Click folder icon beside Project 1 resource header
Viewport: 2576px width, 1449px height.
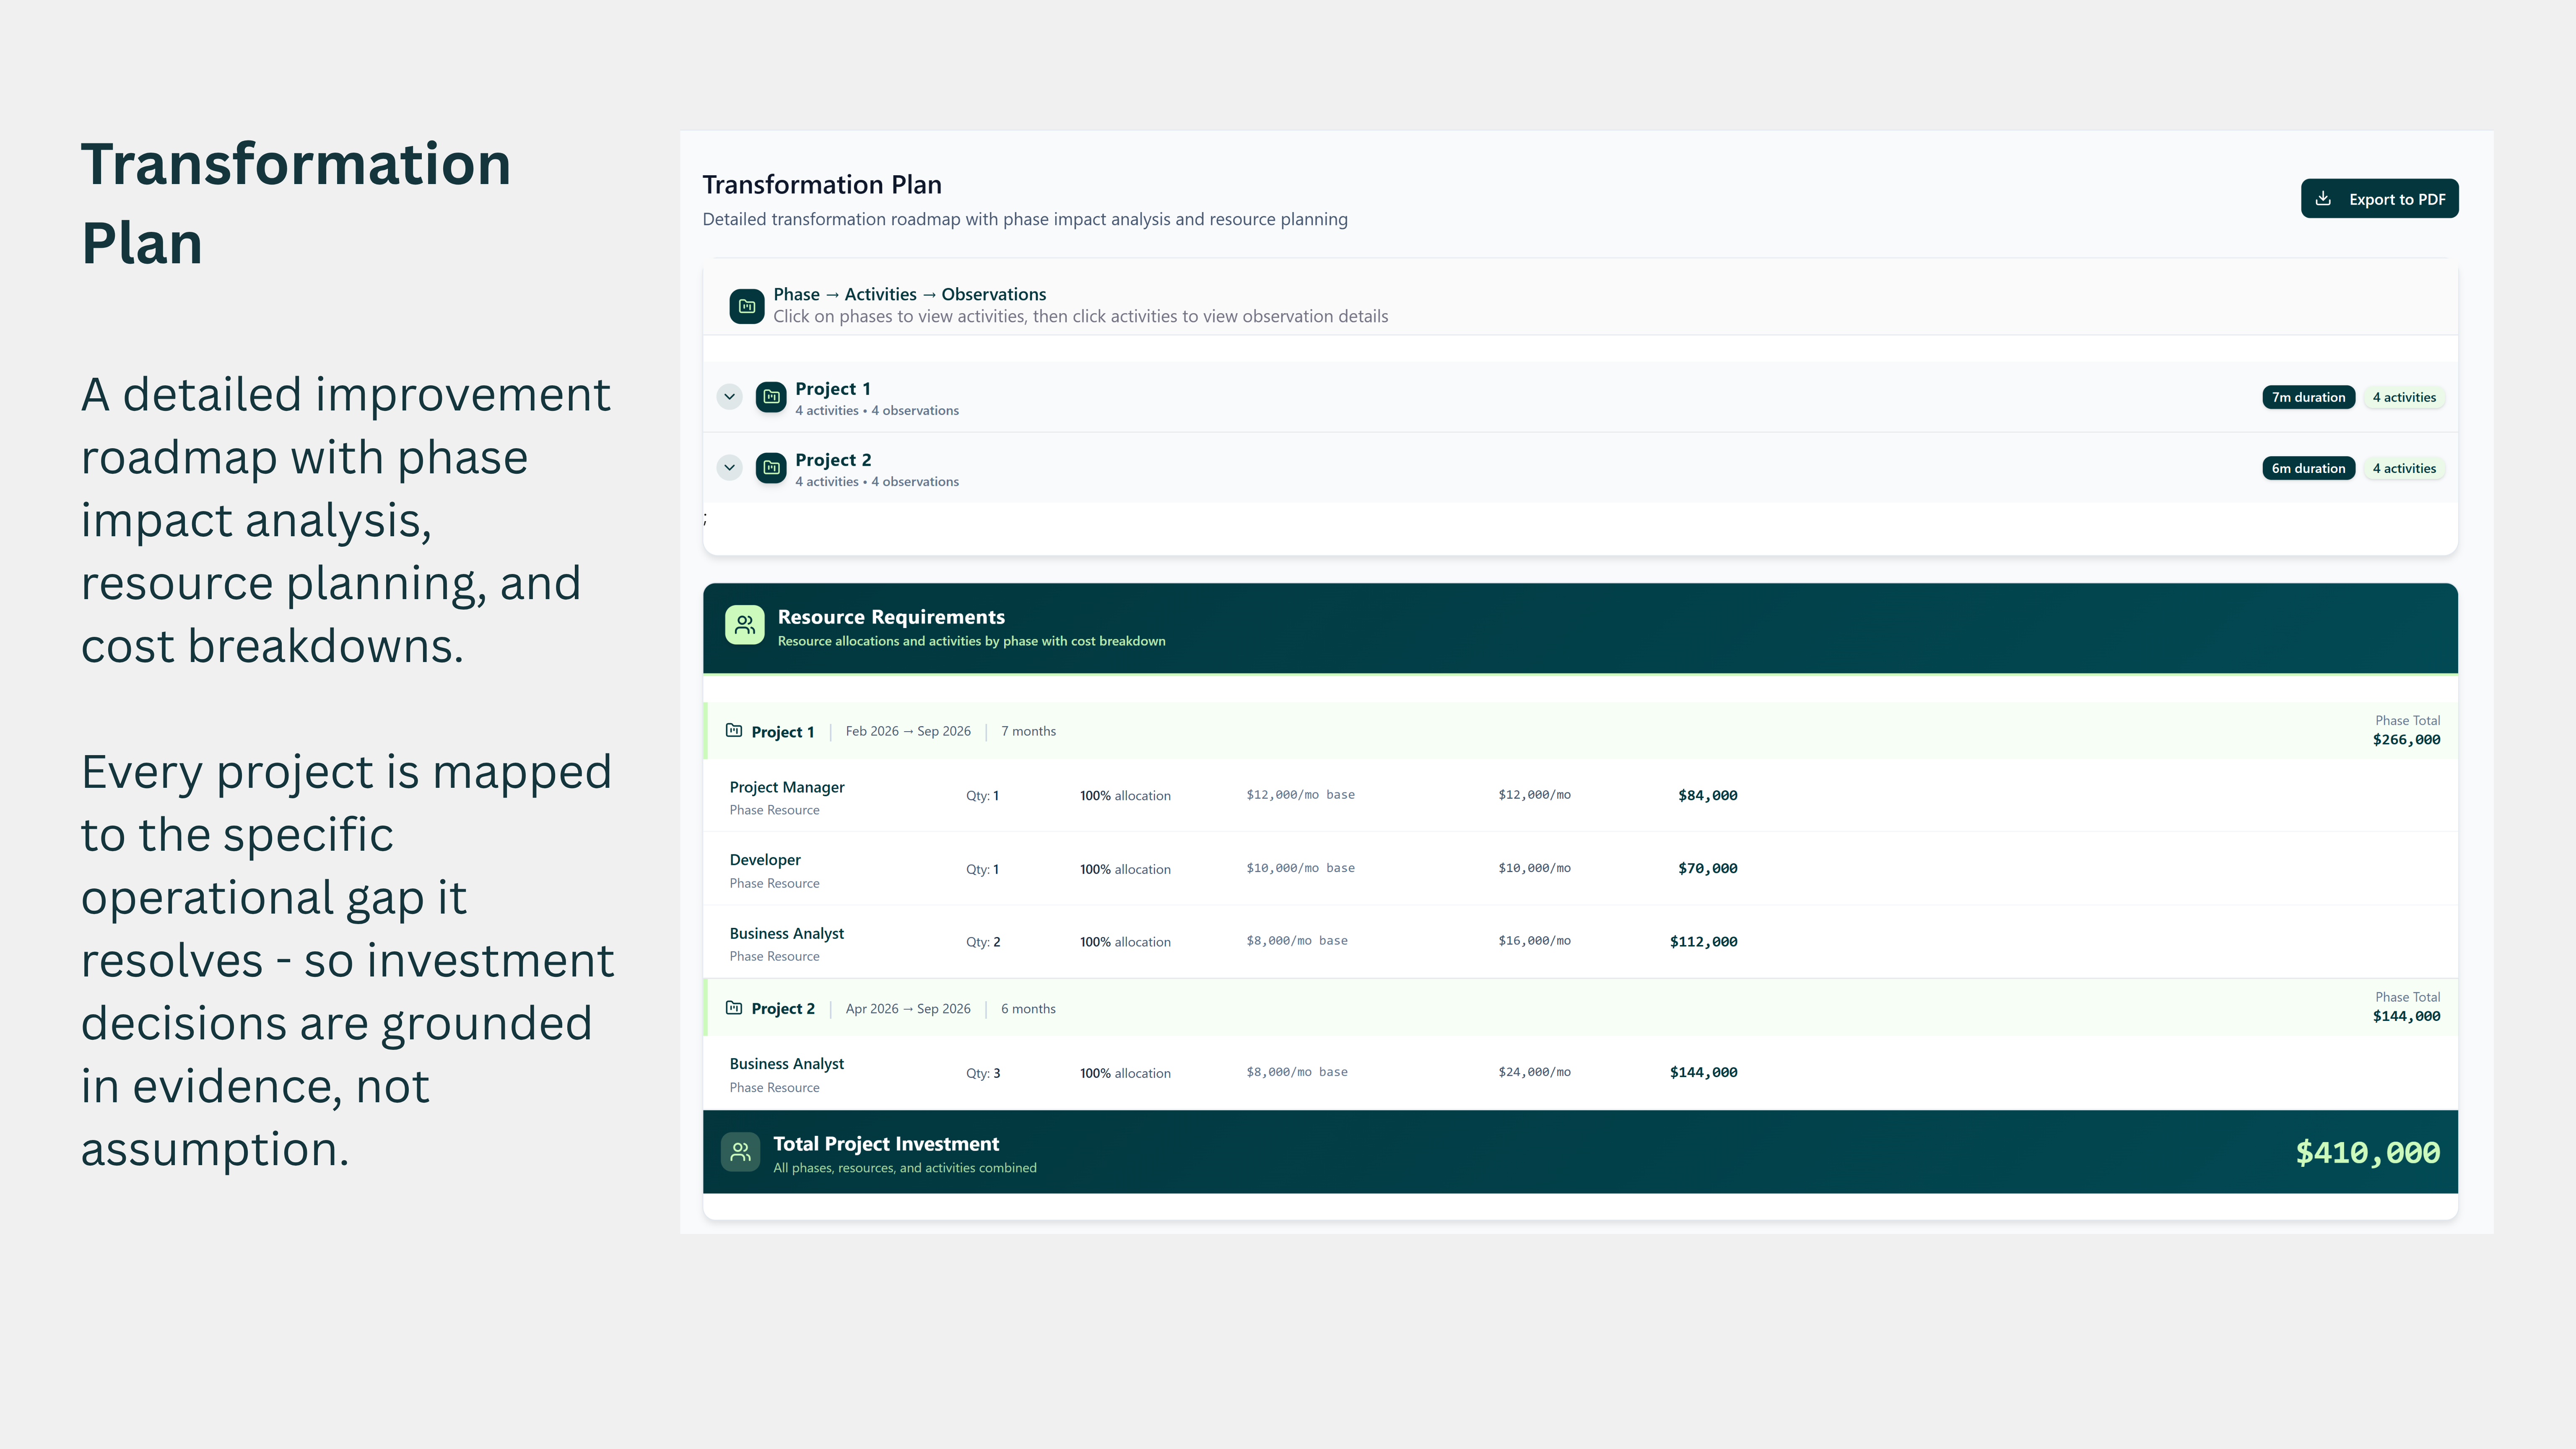tap(734, 731)
